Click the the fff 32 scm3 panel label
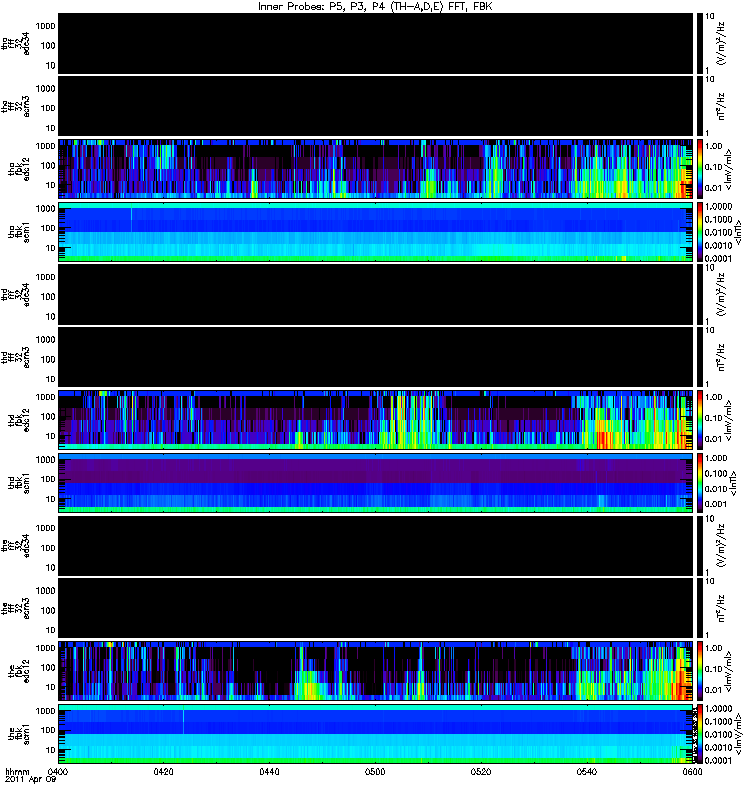750x800 pixels. pos(16,608)
